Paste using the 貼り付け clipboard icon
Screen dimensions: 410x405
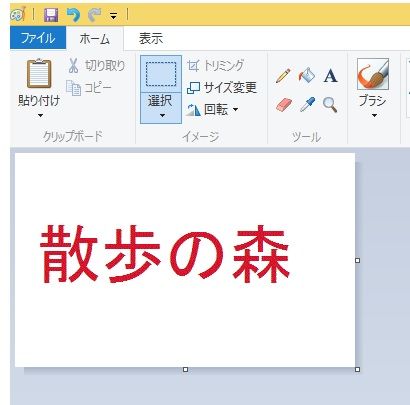tap(39, 73)
